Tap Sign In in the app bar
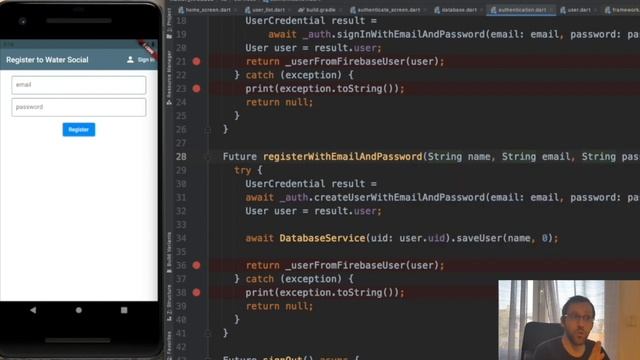This screenshot has width=640, height=360. (146, 60)
